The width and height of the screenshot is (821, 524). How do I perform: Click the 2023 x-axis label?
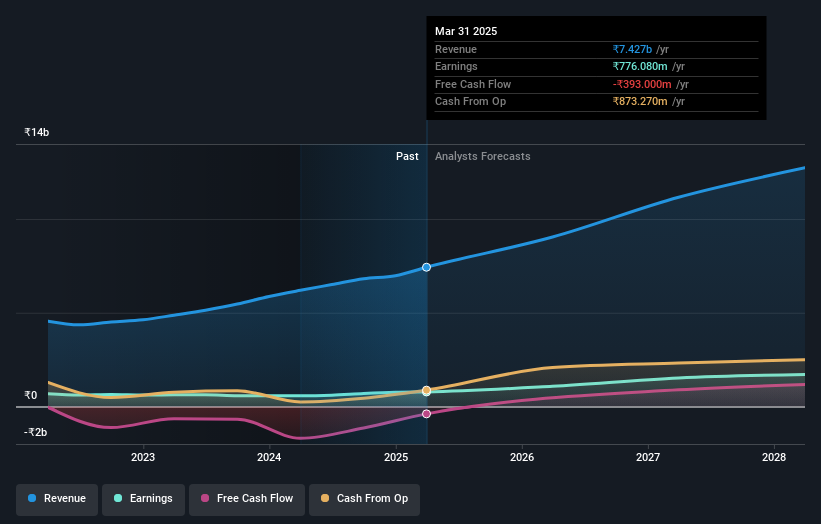pos(143,457)
